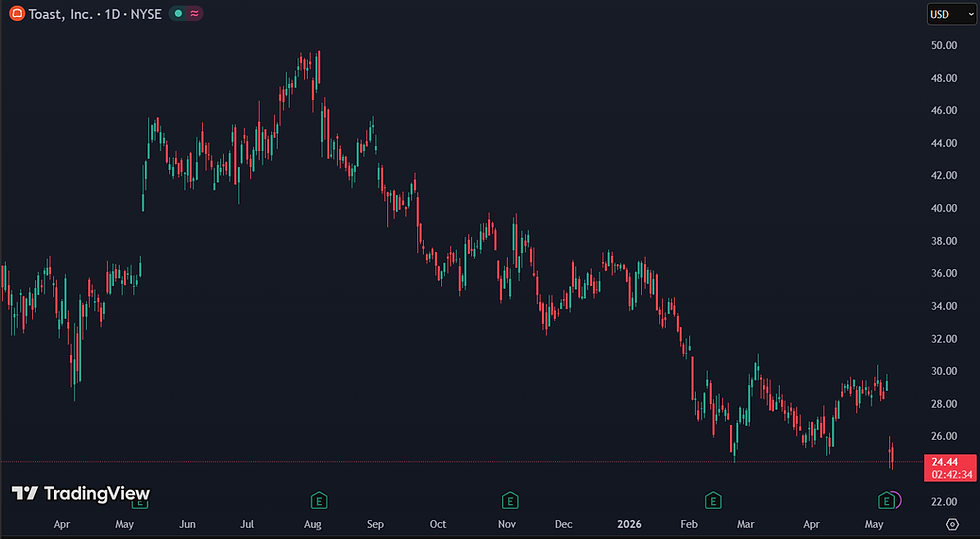This screenshot has width=980, height=539.
Task: Click the 46.00 price axis label
Action: click(x=944, y=110)
